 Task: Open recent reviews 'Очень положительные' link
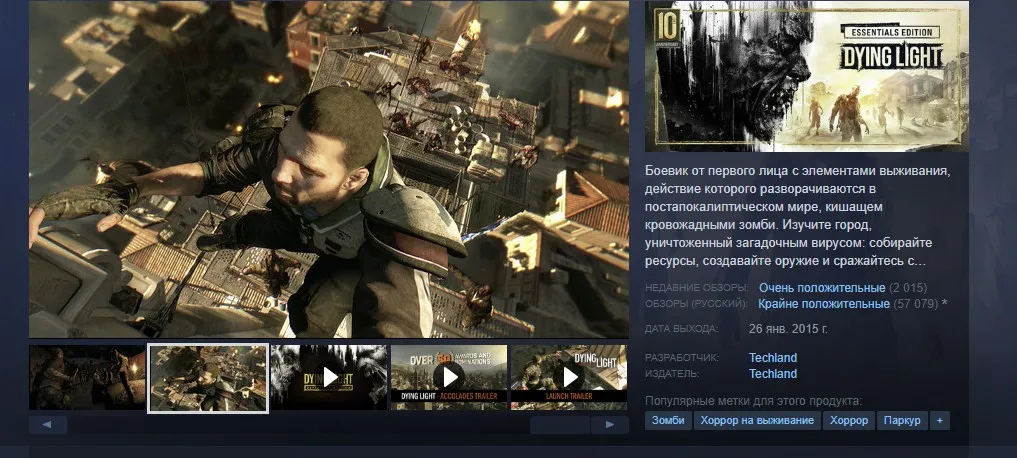tap(822, 287)
